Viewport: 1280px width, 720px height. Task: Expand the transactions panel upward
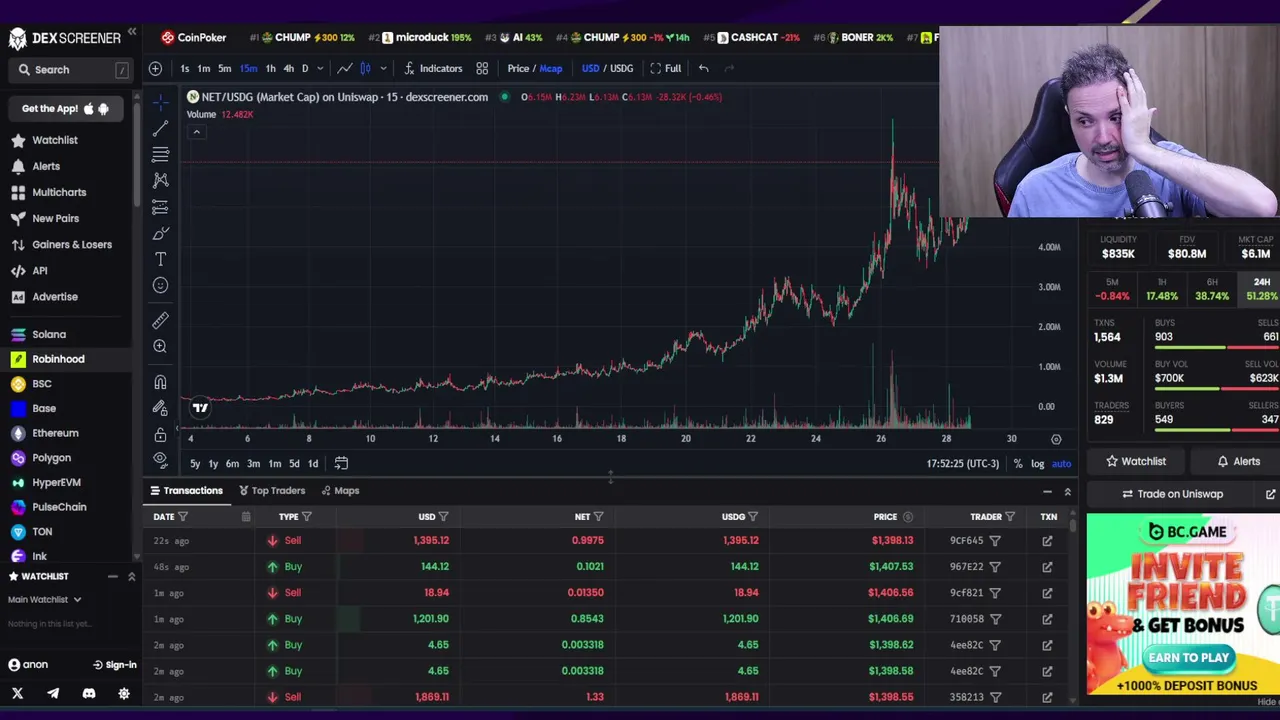pos(1067,491)
